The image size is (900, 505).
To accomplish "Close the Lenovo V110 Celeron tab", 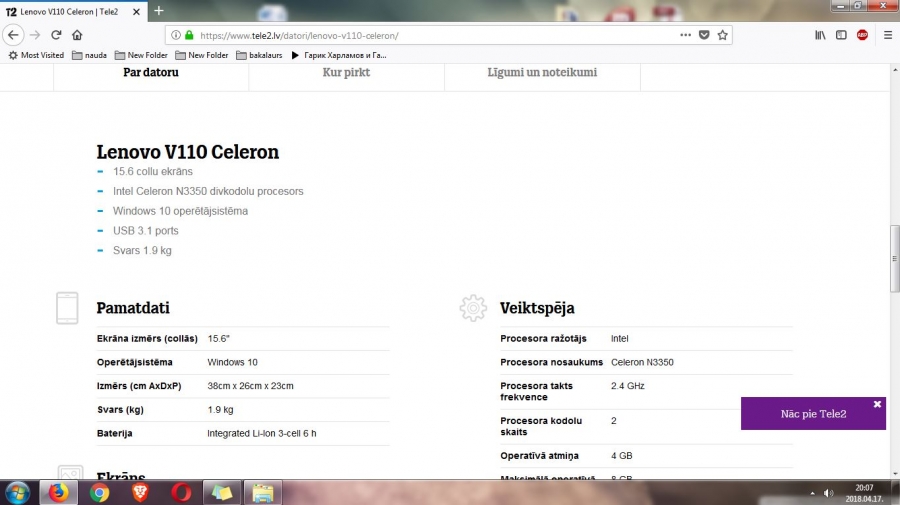I will [x=136, y=11].
